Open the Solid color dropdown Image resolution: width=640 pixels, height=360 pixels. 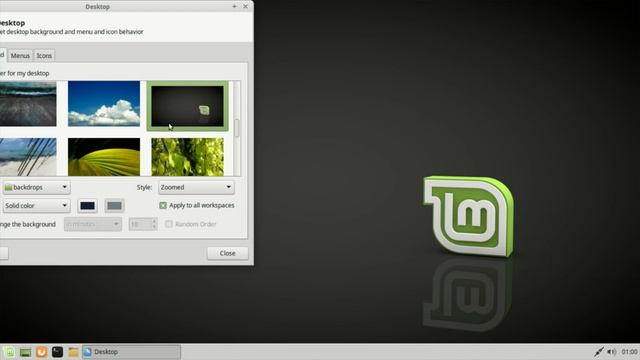pos(36,206)
